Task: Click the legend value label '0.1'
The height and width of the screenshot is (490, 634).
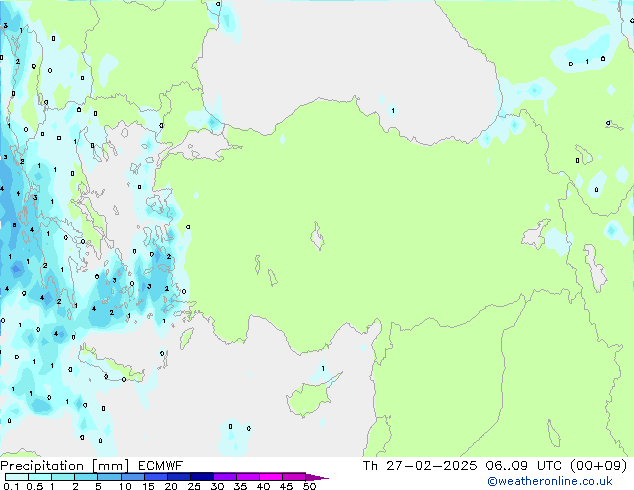Action: coord(10,486)
